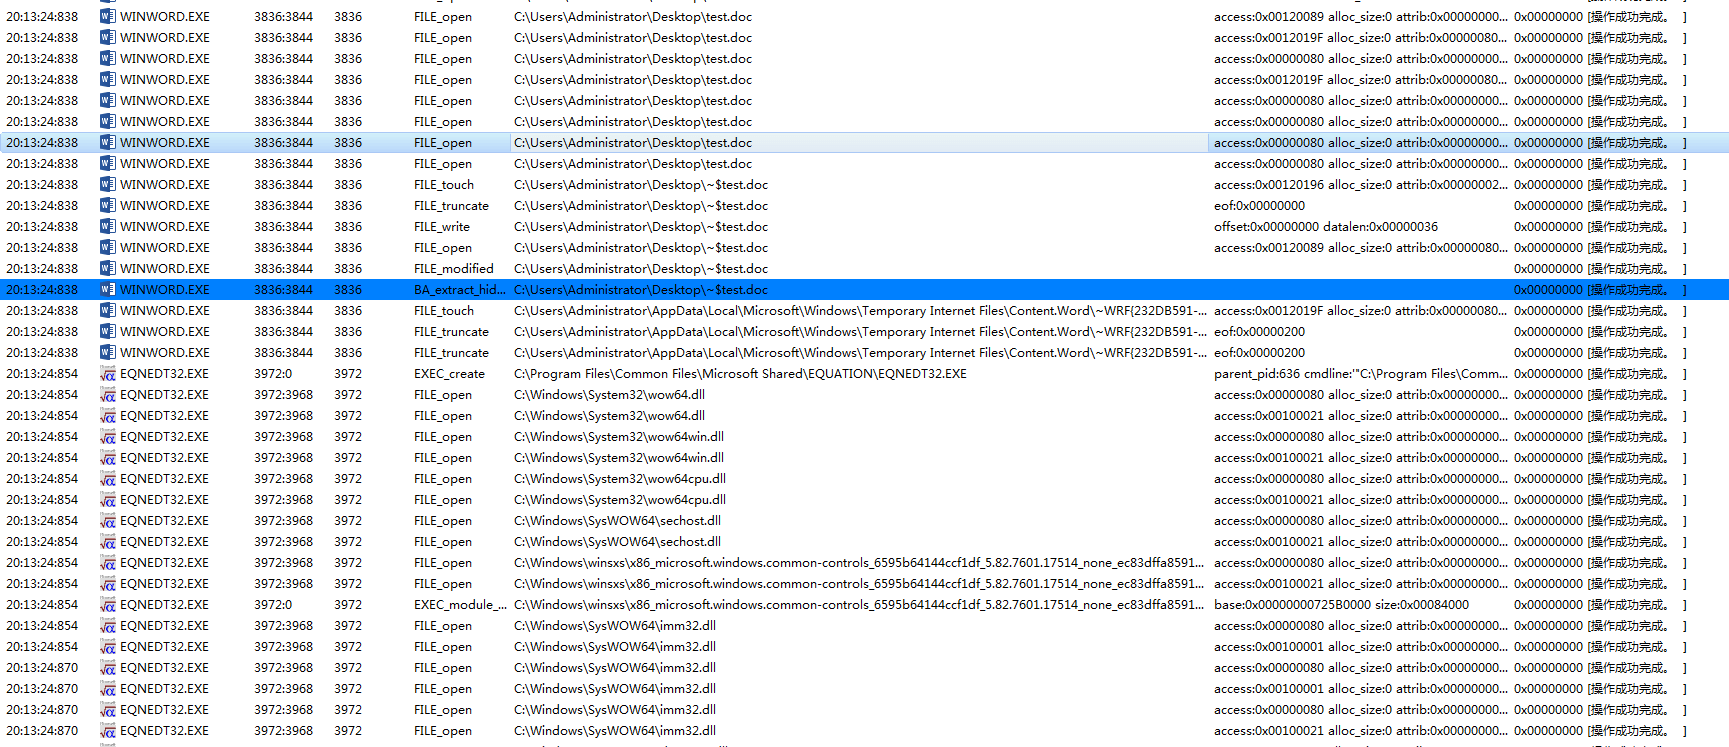Select the EXEC_create operation cell
1729x747 pixels.
pyautogui.click(x=449, y=373)
